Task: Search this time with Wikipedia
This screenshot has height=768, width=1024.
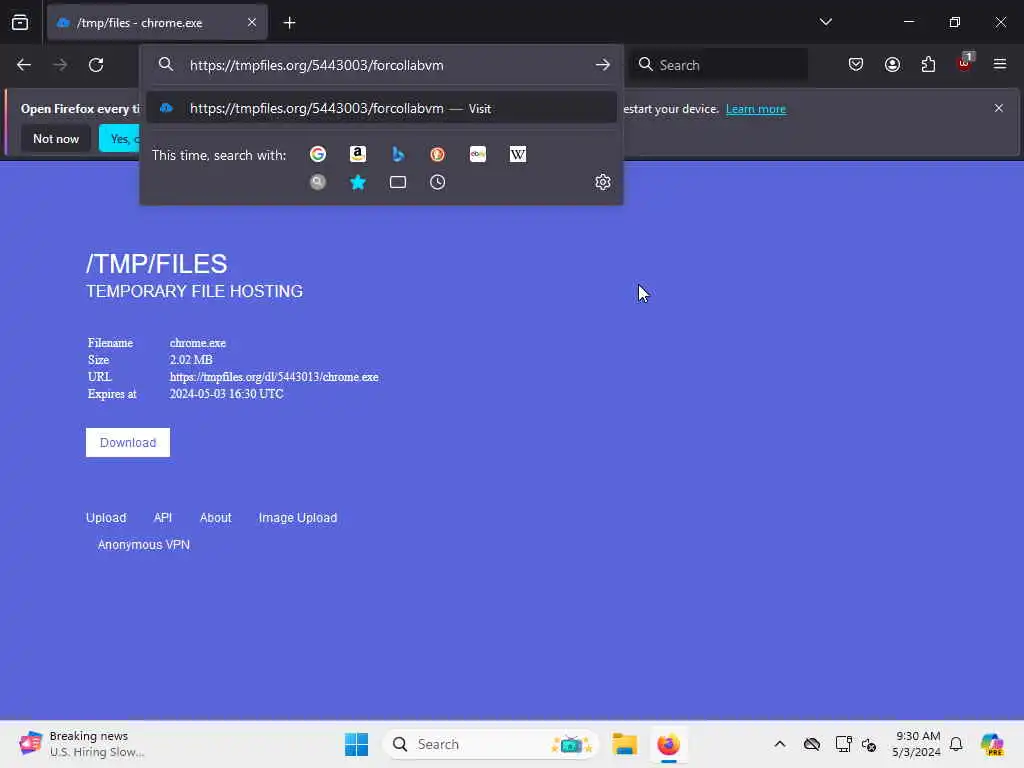Action: pos(518,154)
